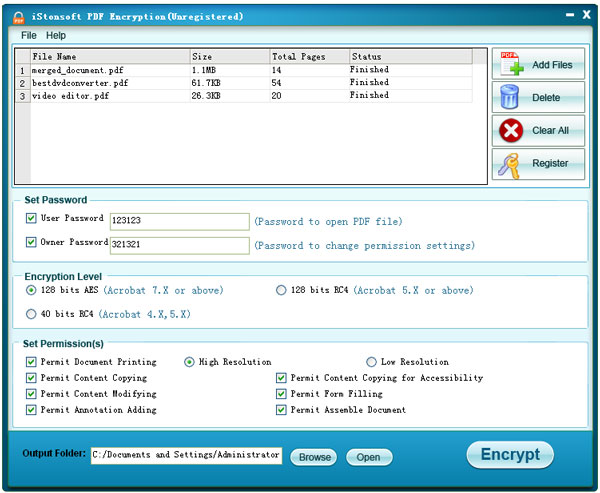Viewport: 600px width, 493px height.
Task: Click the User Password input field
Action: 180,222
